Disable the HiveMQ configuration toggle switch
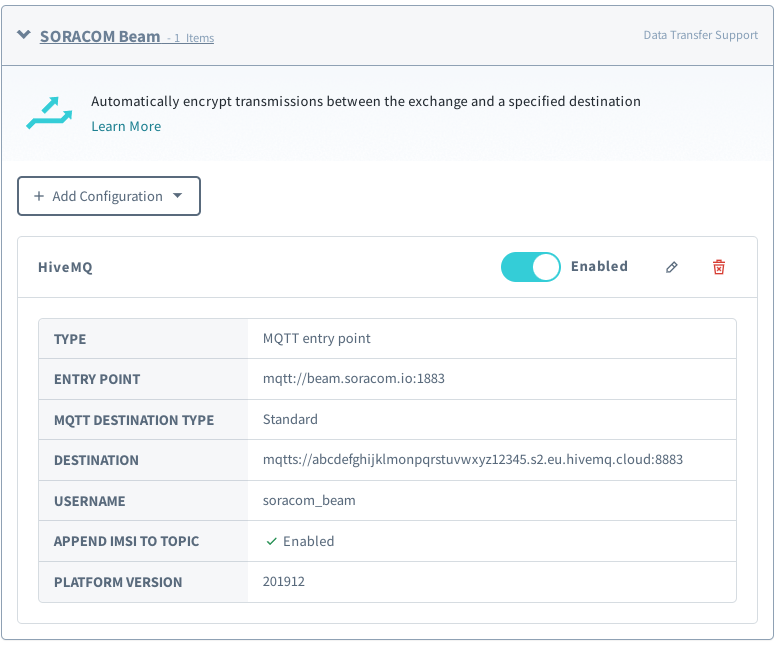779x645 pixels. pyautogui.click(x=530, y=267)
